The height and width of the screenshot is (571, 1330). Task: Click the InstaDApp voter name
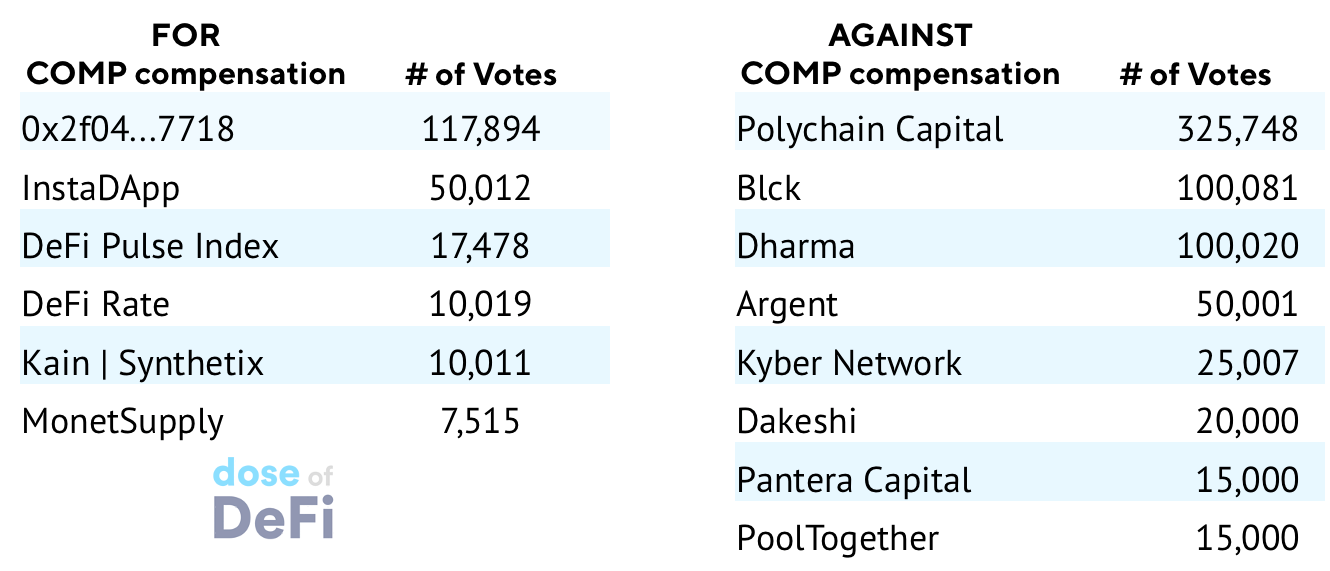click(101, 187)
